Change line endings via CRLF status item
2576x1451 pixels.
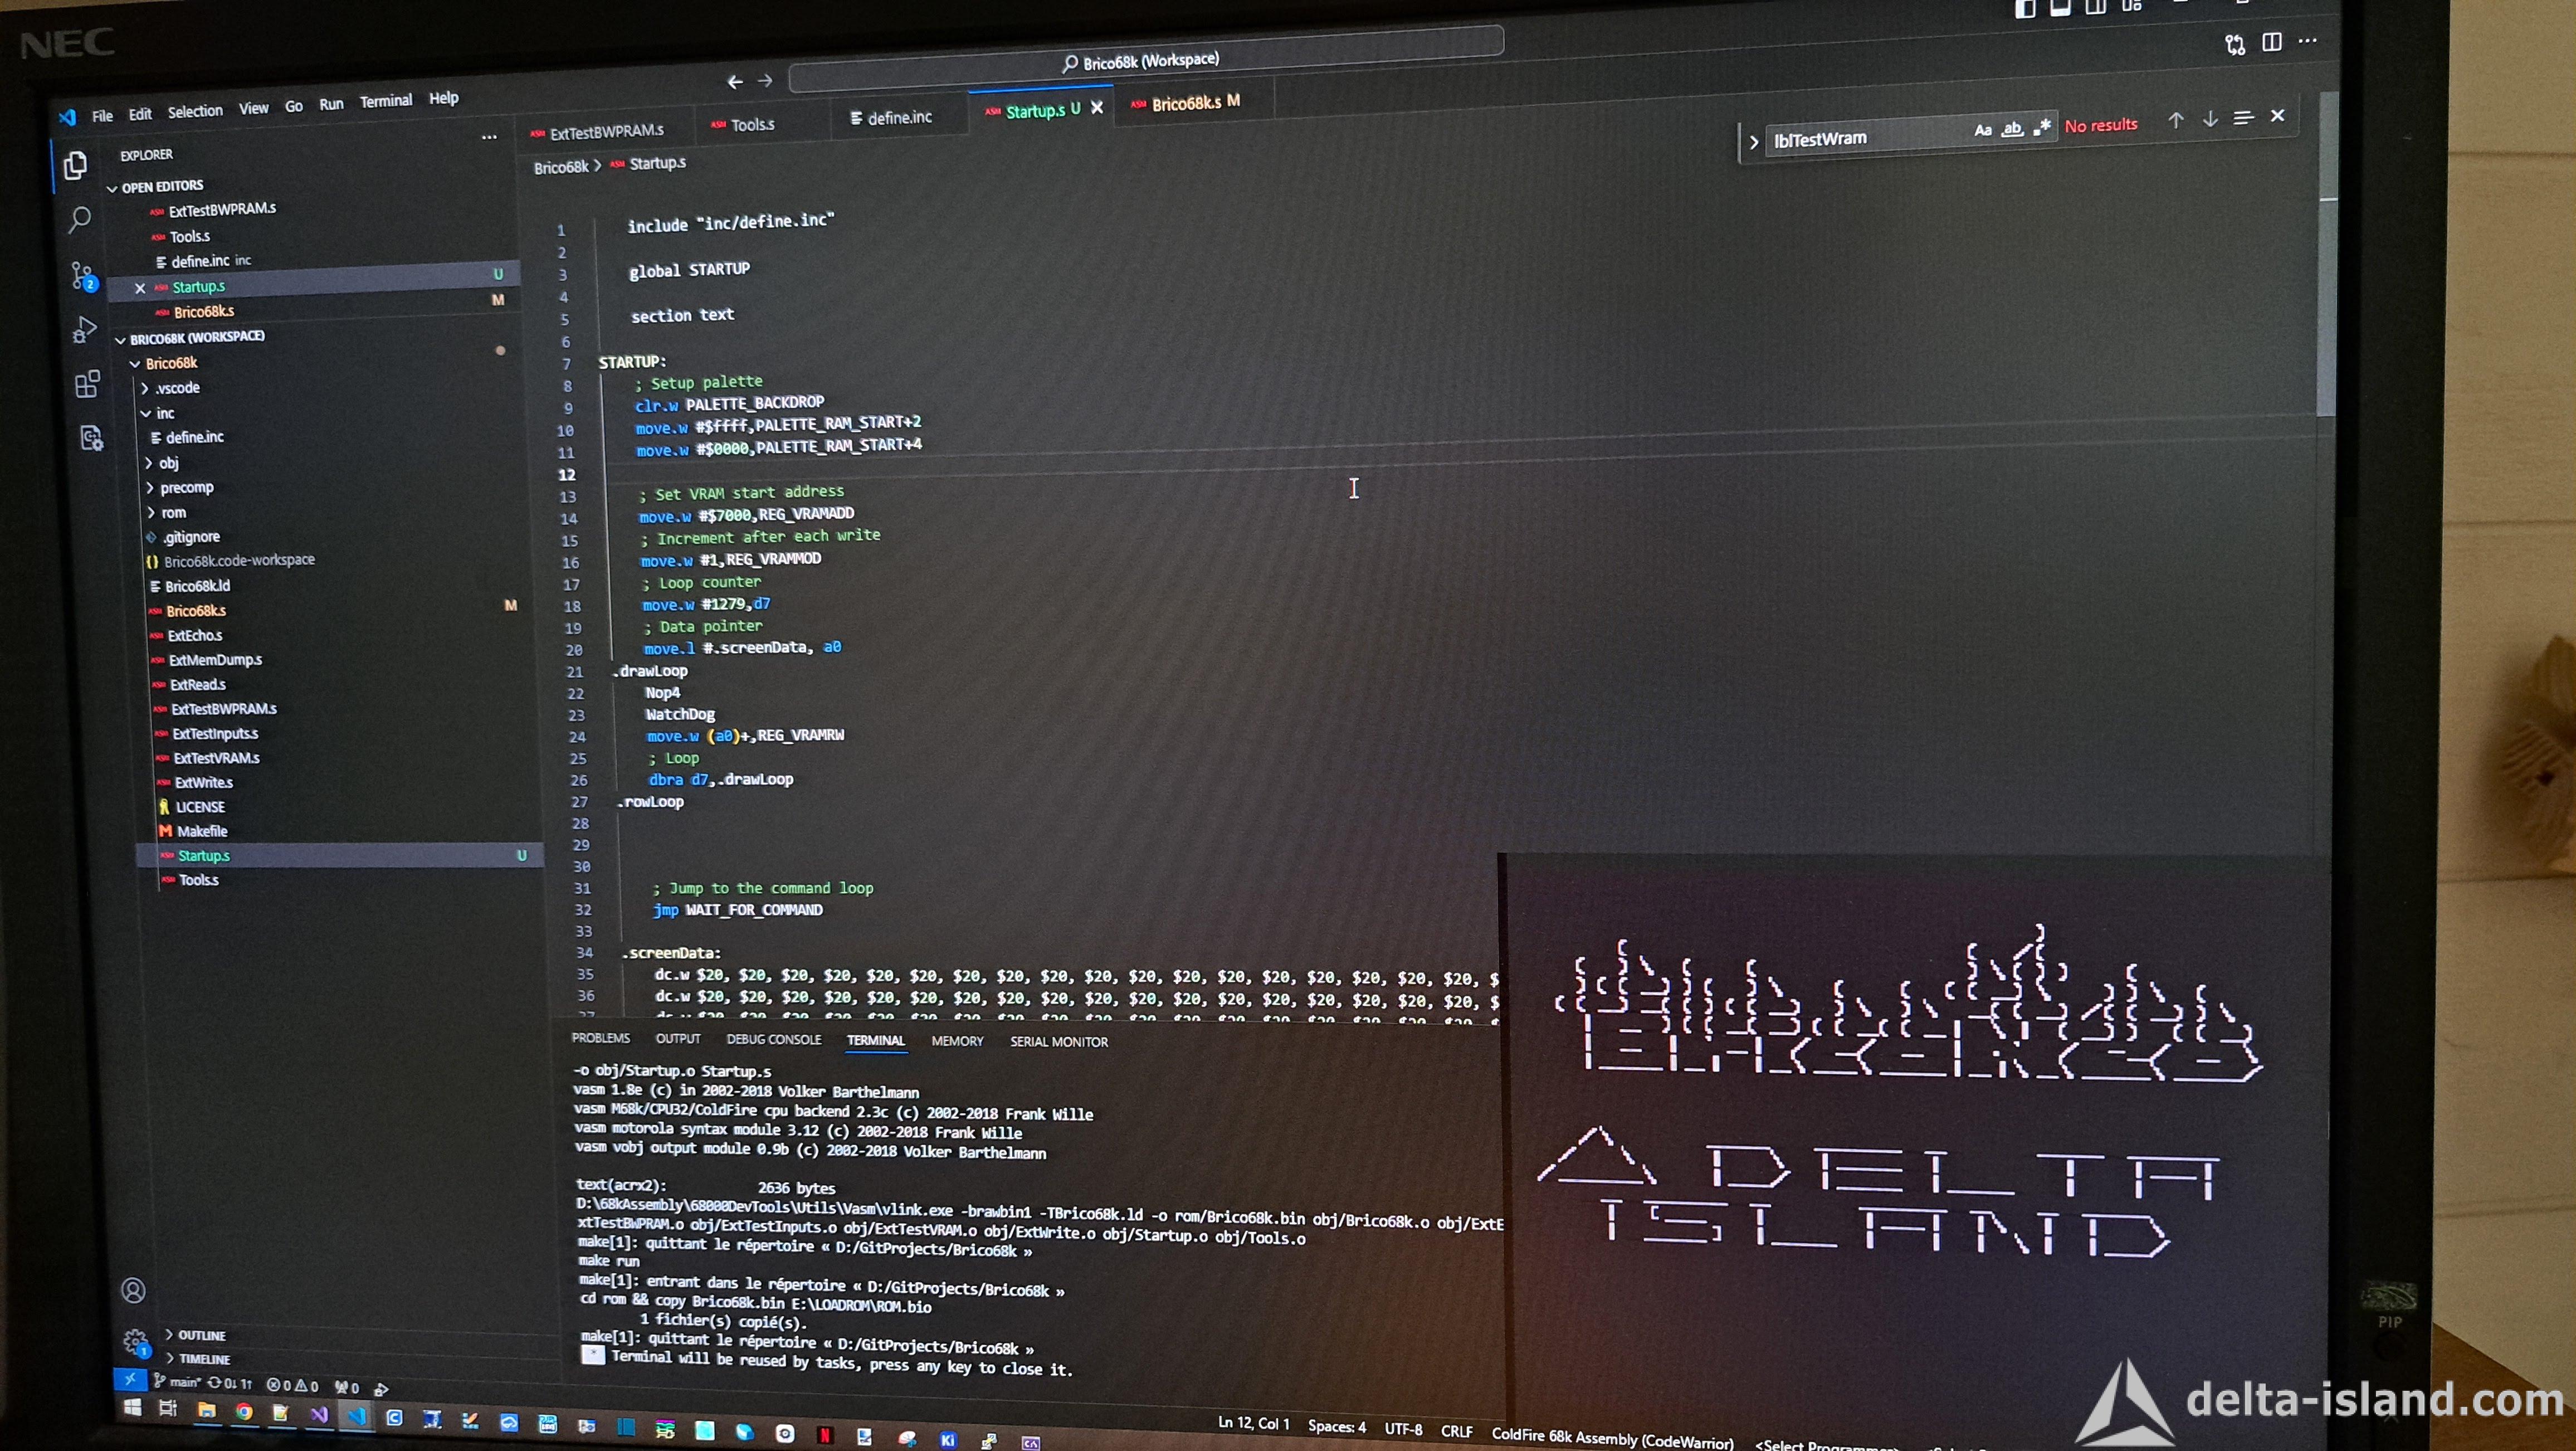[x=1456, y=1431]
